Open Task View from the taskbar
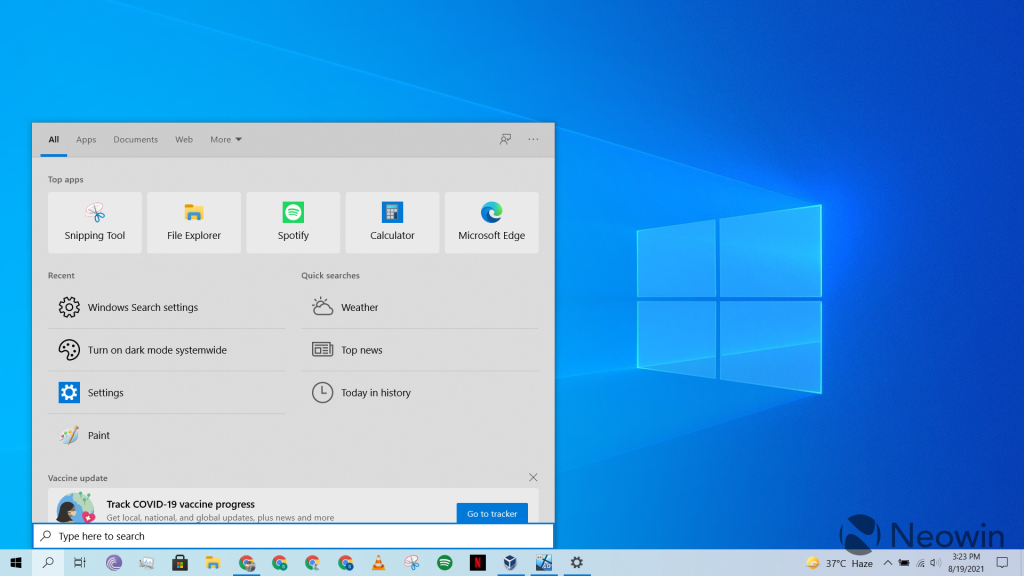The width and height of the screenshot is (1024, 576). click(x=80, y=563)
